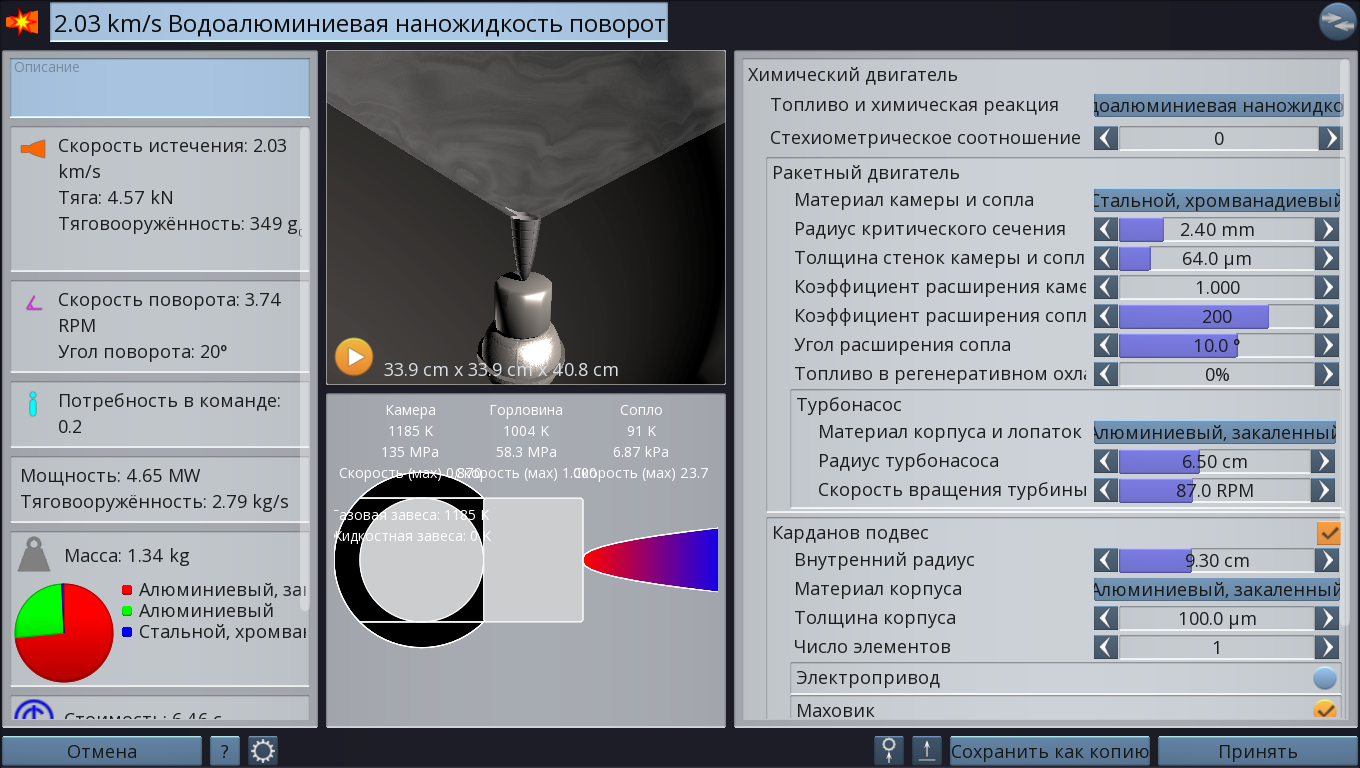Toggle the Карданов подвес checkbox
The width and height of the screenshot is (1360, 768).
[1328, 533]
